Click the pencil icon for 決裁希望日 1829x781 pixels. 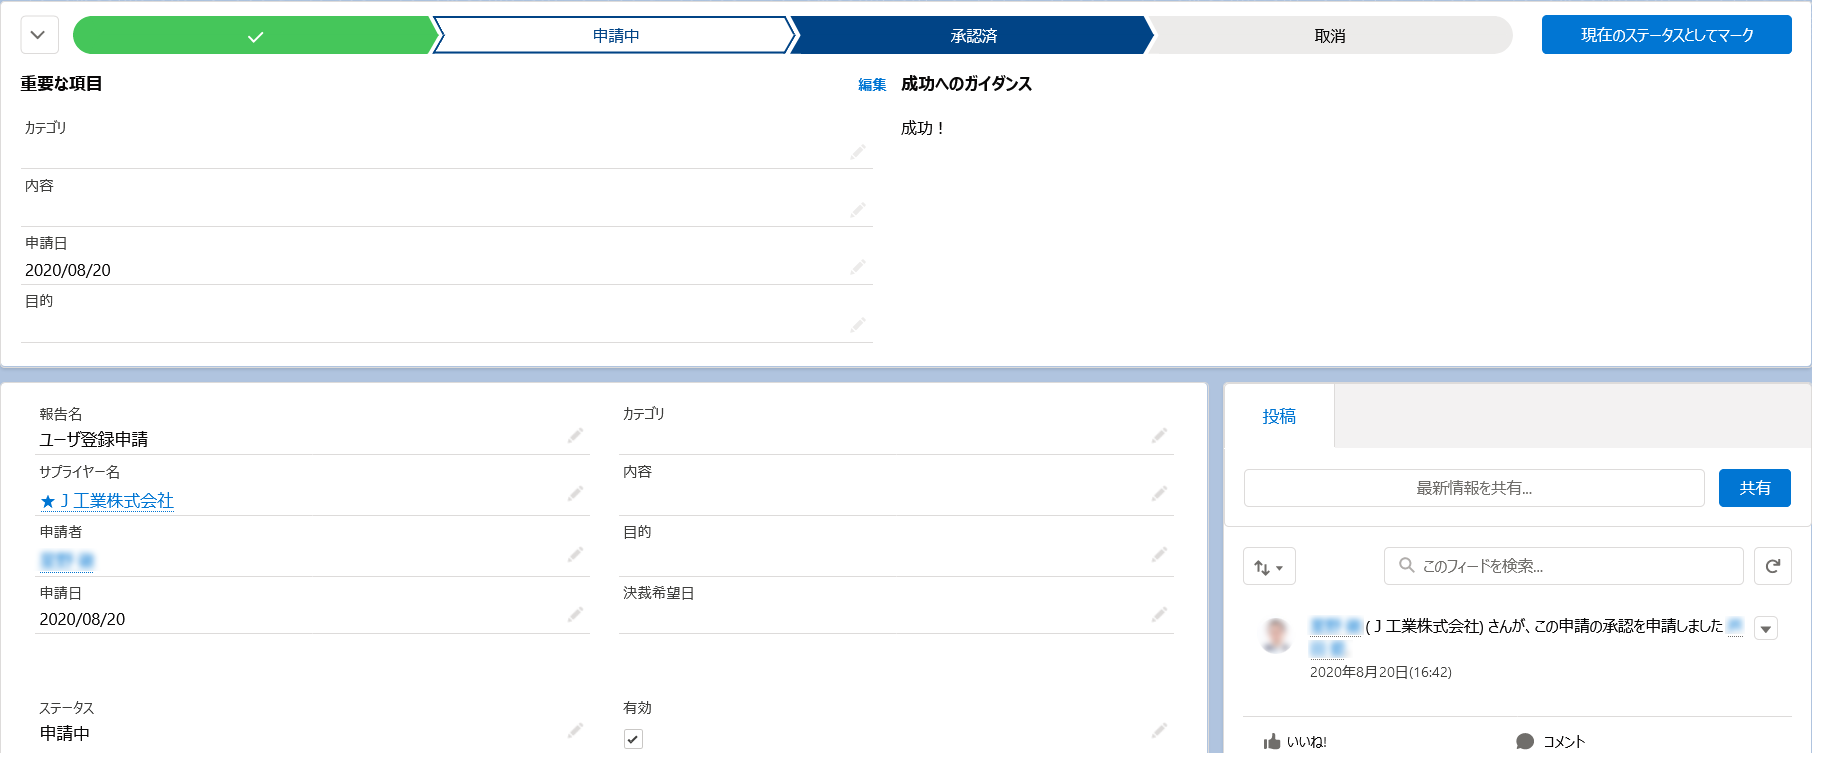1159,614
